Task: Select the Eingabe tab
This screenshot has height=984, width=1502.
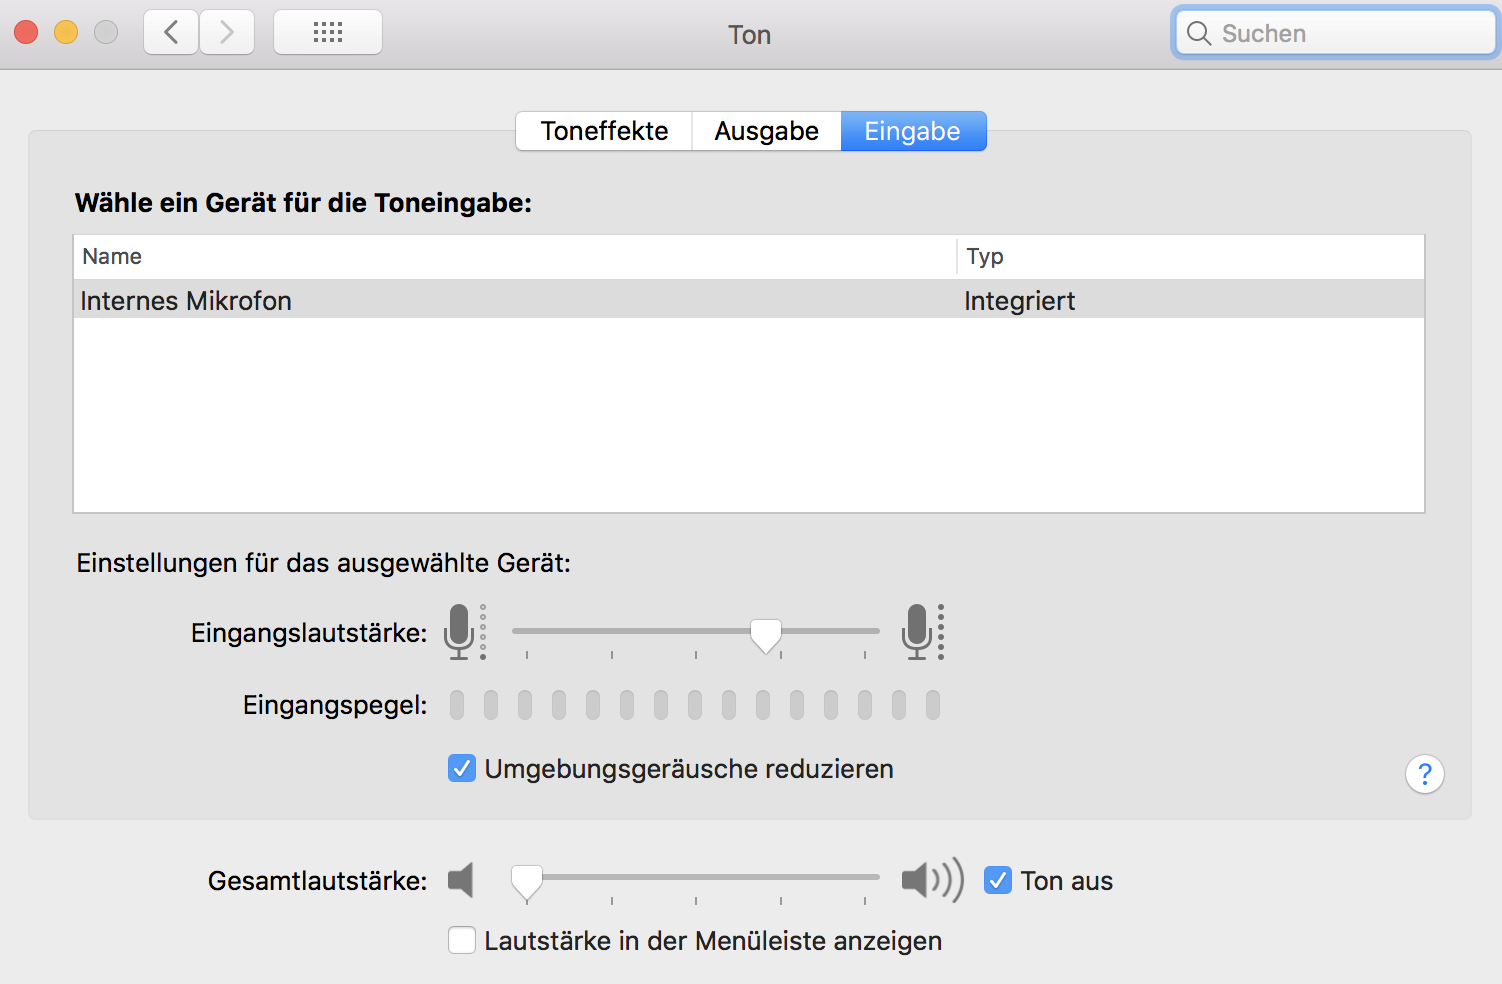Action: 913,131
